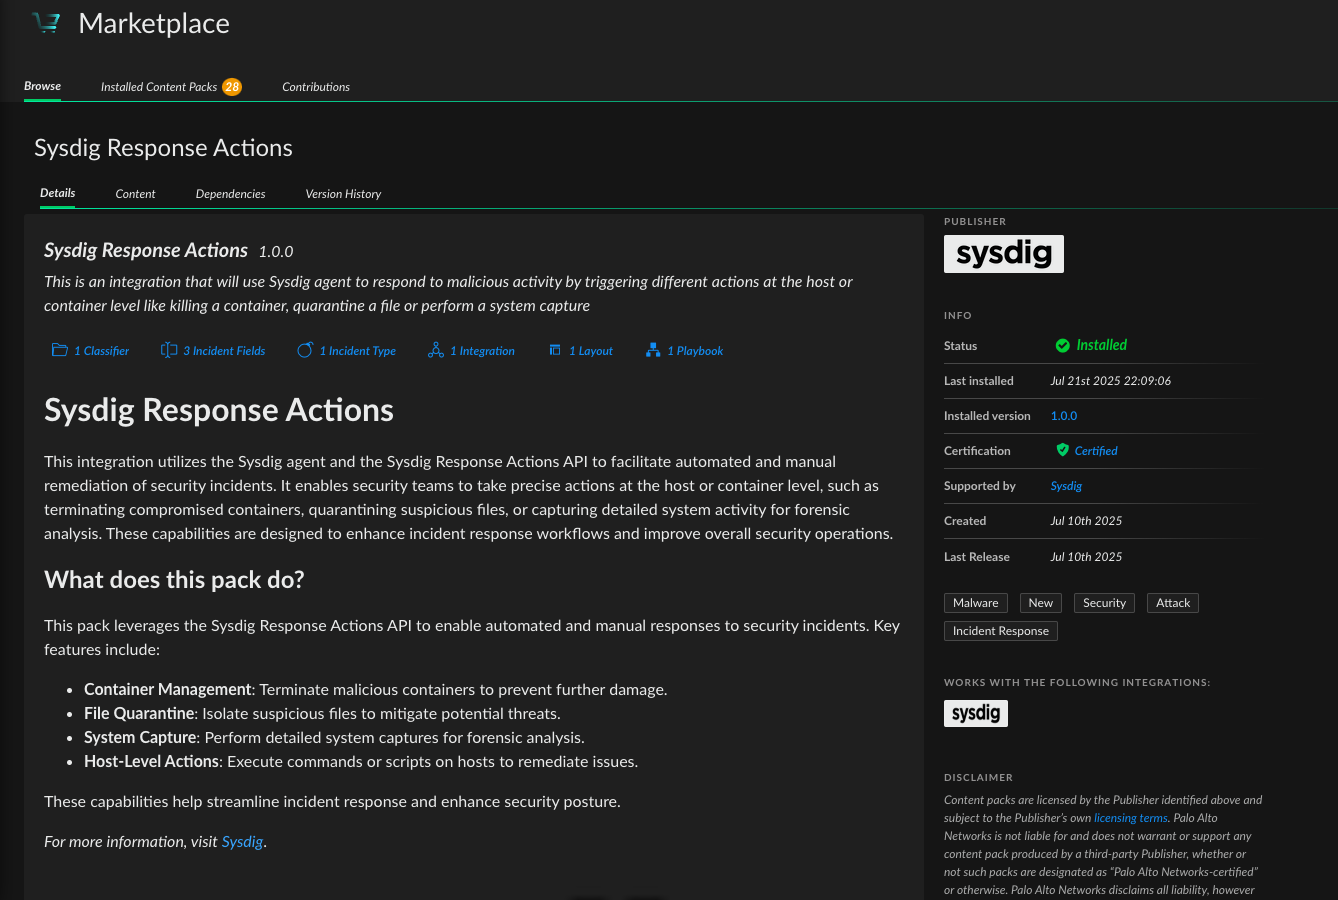Click the Marketplace cart icon
The width and height of the screenshot is (1338, 900).
pos(47,23)
